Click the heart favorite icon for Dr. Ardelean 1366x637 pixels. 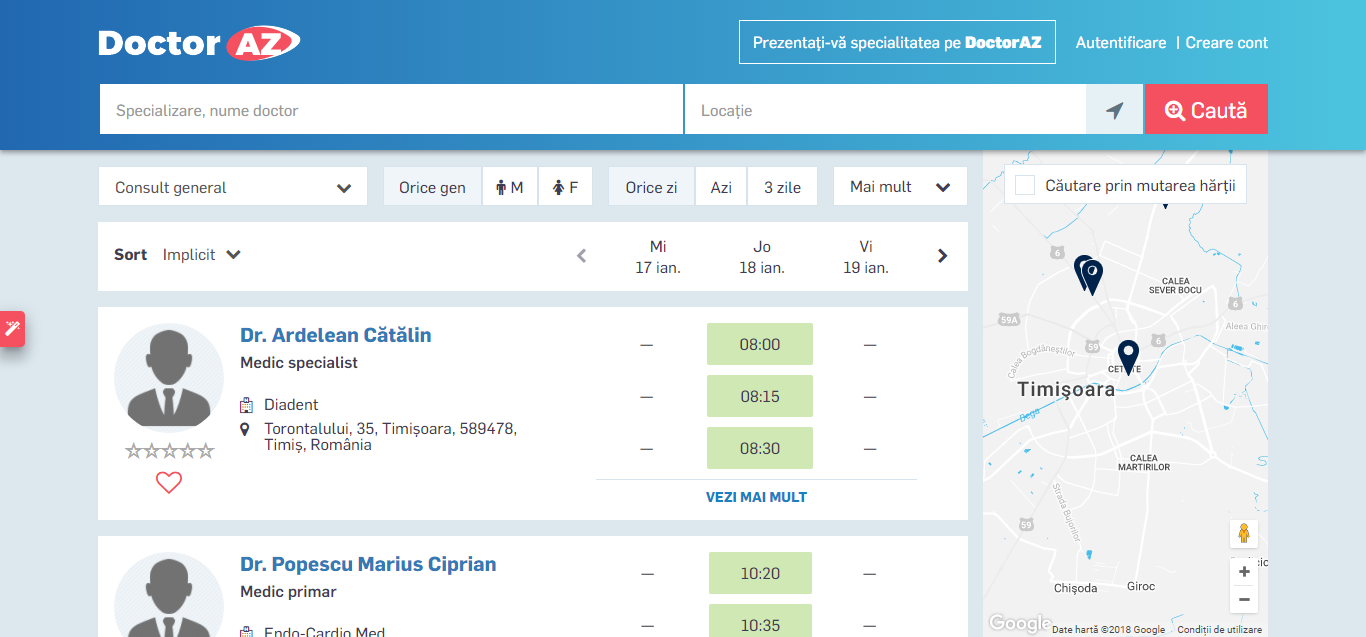coord(169,483)
